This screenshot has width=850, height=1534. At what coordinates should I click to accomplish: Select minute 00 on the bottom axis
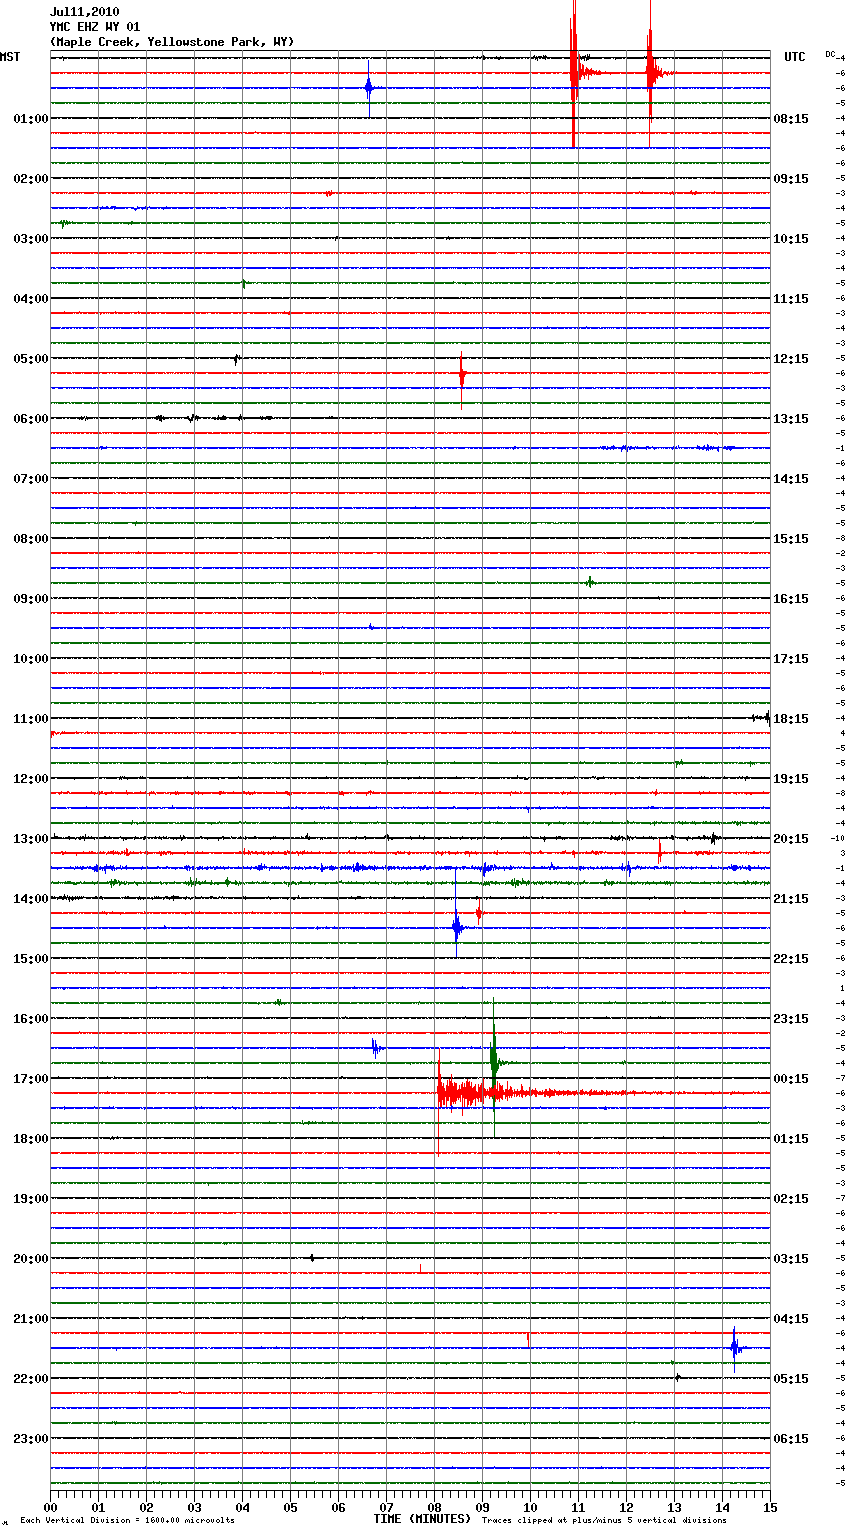(x=50, y=1506)
